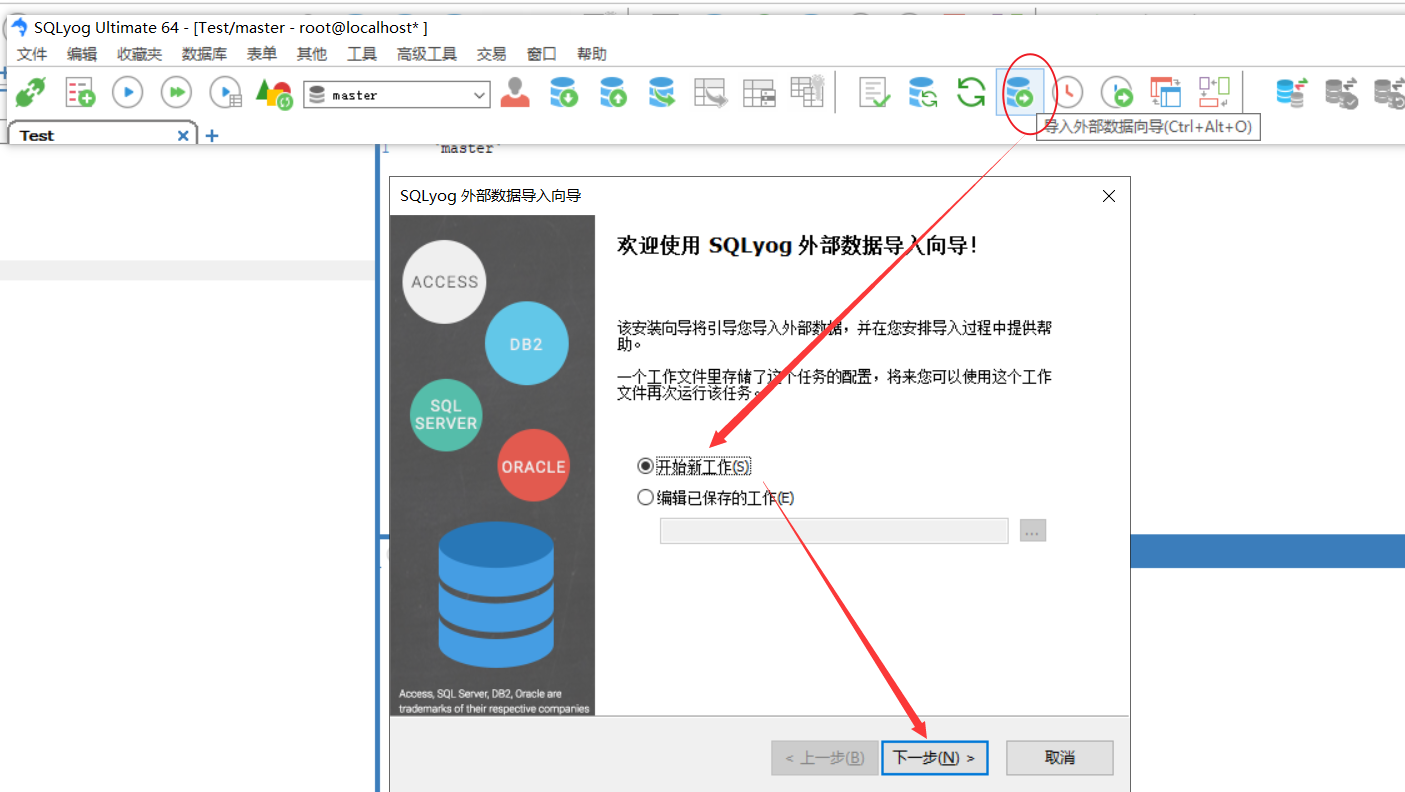Image resolution: width=1405 pixels, height=792 pixels.
Task: Click the 下一步(N) button
Action: point(934,757)
